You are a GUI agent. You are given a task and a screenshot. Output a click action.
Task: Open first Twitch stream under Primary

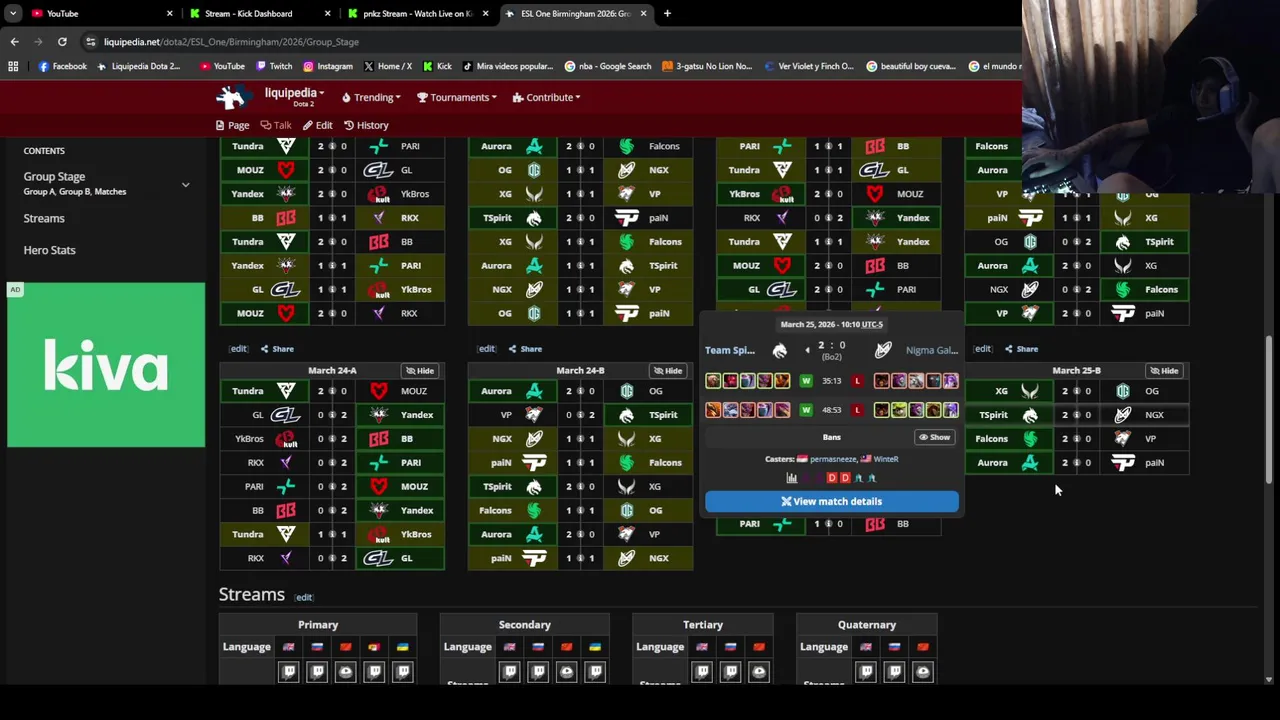pos(288,672)
